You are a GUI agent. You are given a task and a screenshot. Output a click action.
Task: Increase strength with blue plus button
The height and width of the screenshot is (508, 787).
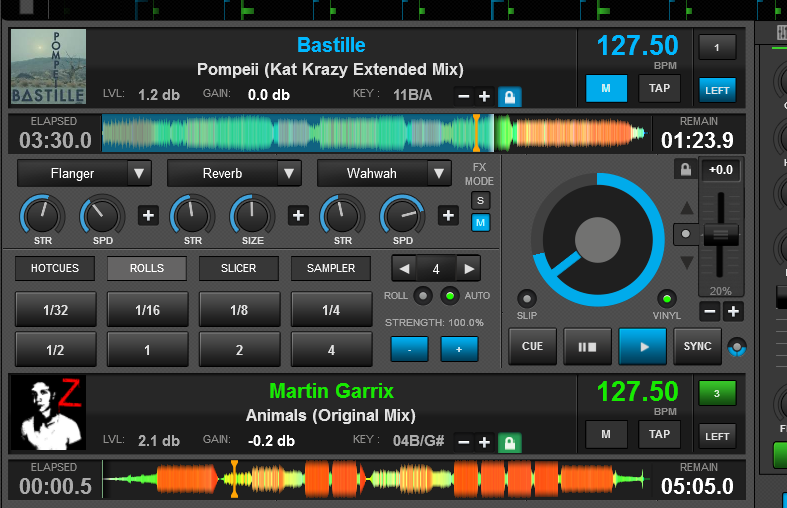(x=459, y=350)
